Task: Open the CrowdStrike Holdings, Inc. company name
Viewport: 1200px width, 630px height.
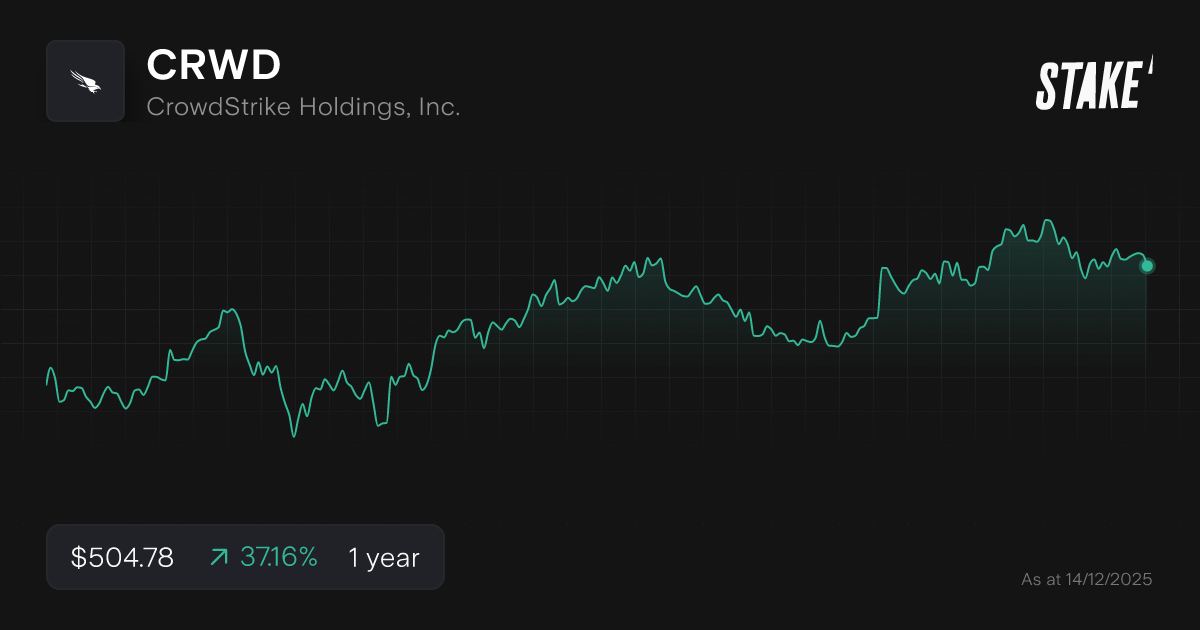Action: pos(303,107)
